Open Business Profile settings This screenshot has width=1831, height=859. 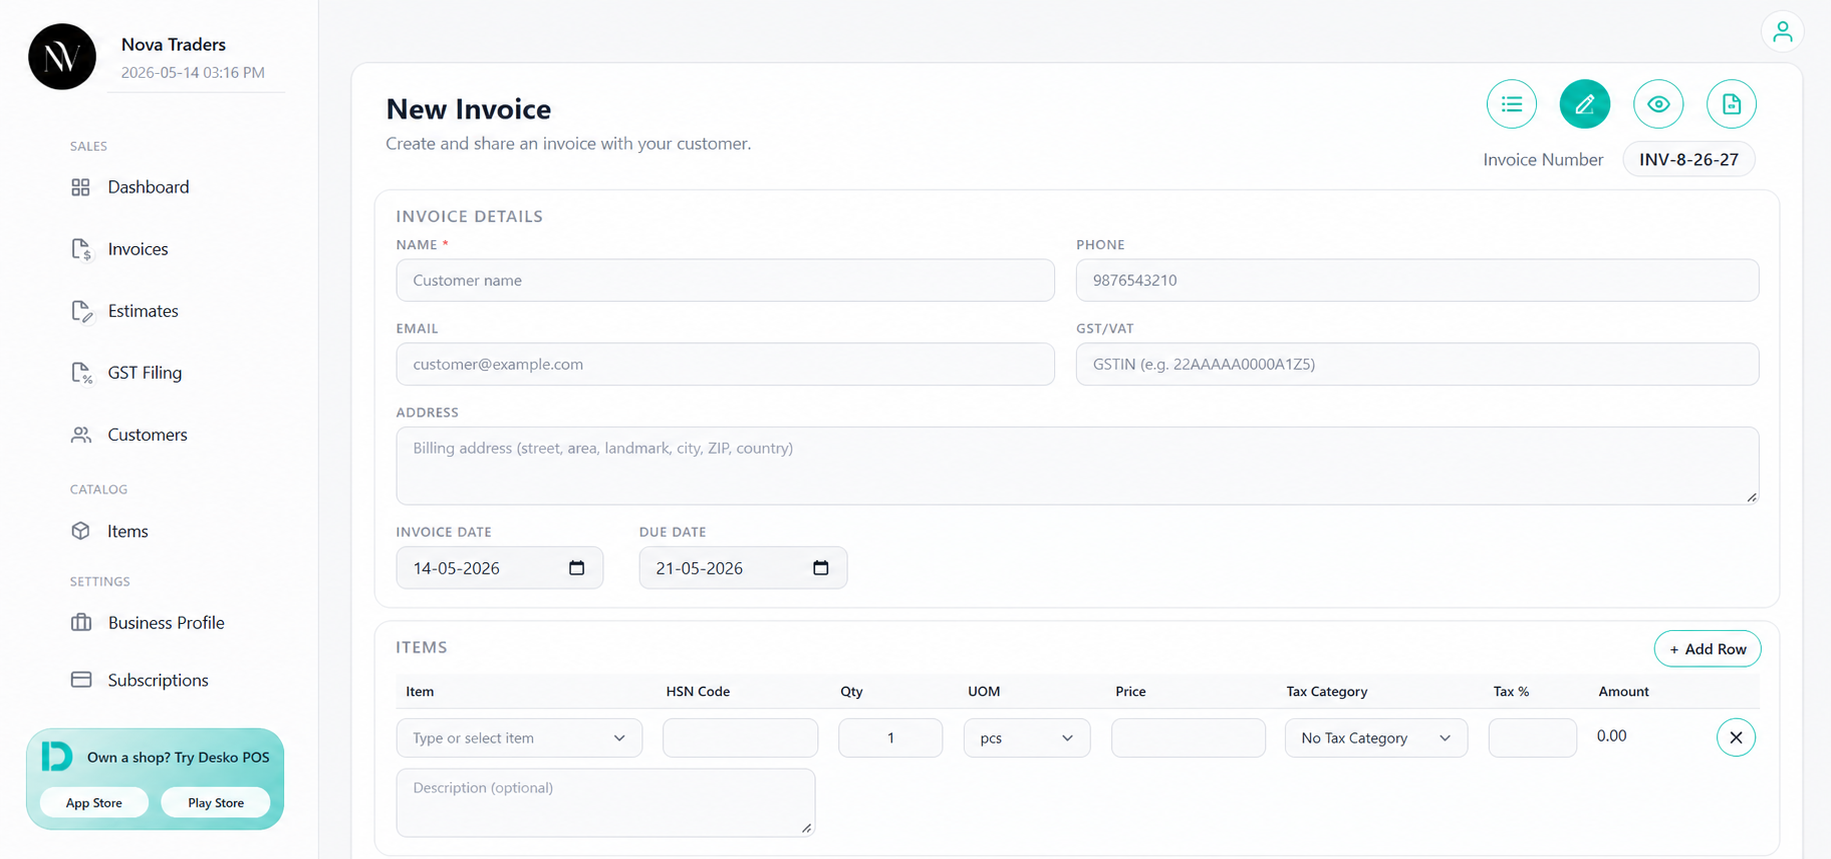point(166,622)
